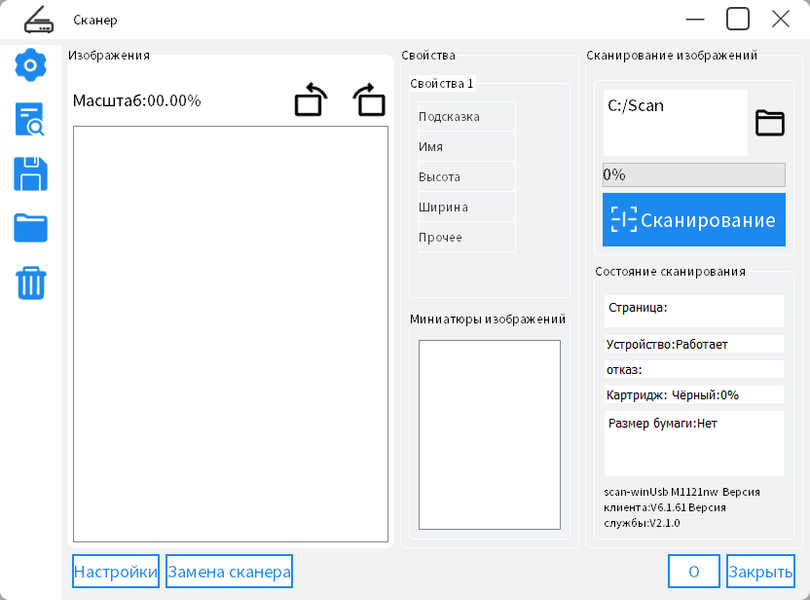Rotate image clockwise icon

click(x=369, y=99)
